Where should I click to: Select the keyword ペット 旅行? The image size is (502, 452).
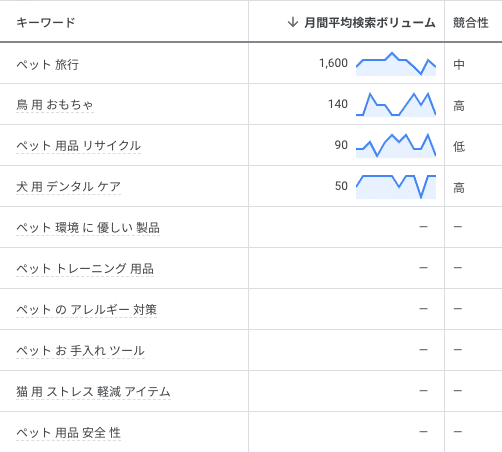click(x=48, y=64)
